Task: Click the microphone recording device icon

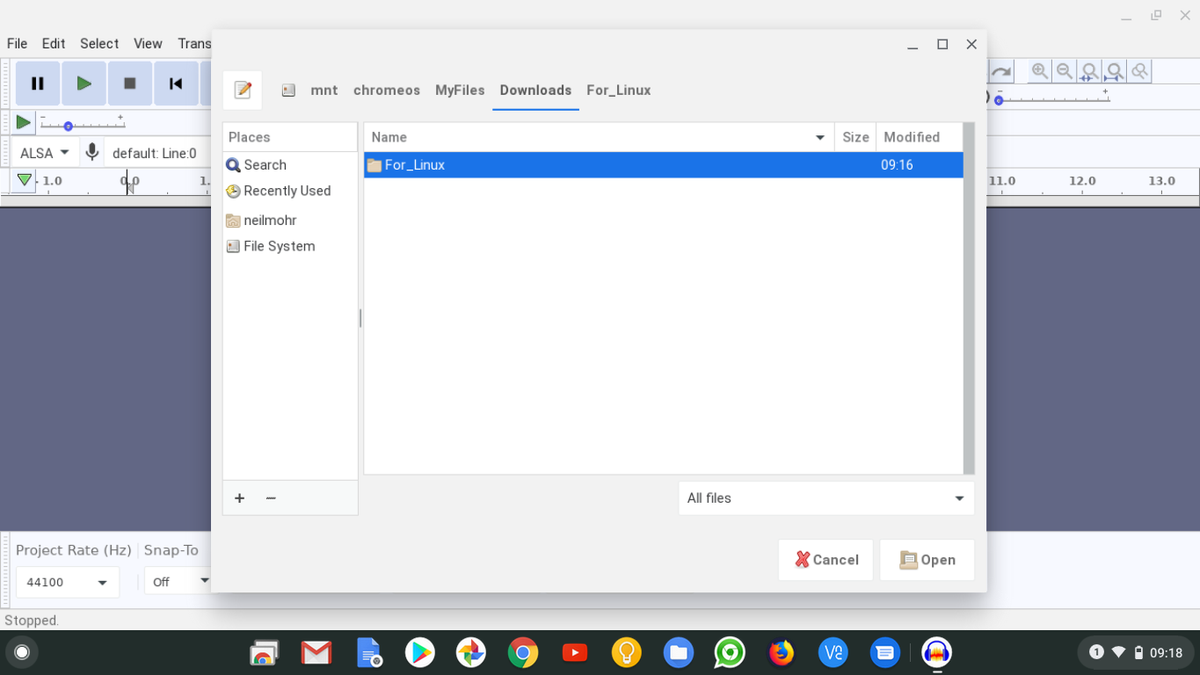Action: coord(92,152)
